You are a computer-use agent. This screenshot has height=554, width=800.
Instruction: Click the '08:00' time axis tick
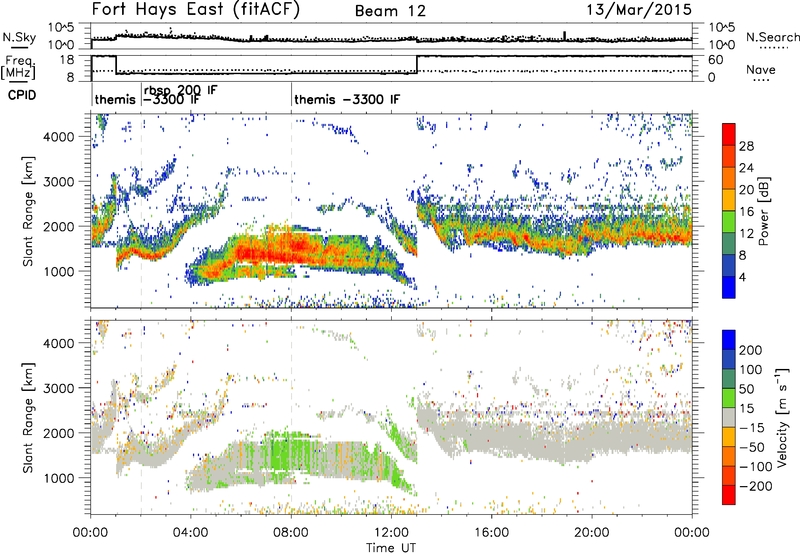(291, 533)
